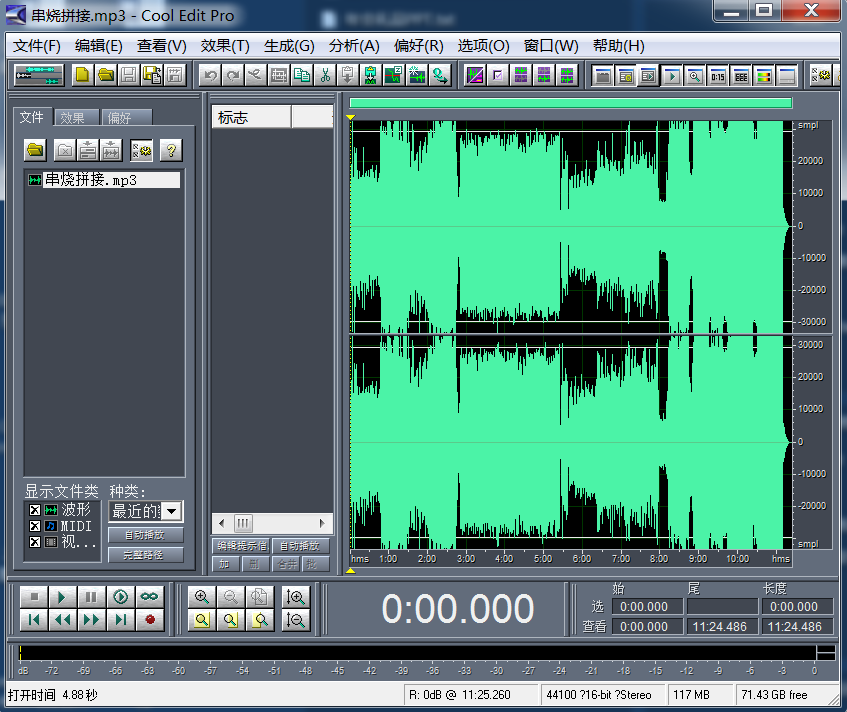Screen dimensions: 847x712
Task: Click the multitrack view switch icon
Action: coord(39,75)
